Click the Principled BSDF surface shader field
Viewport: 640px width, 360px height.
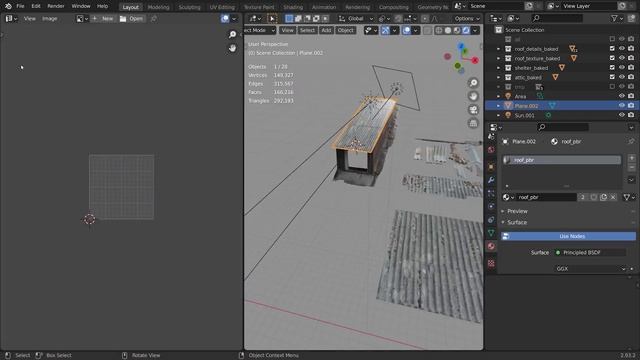pyautogui.click(x=590, y=253)
